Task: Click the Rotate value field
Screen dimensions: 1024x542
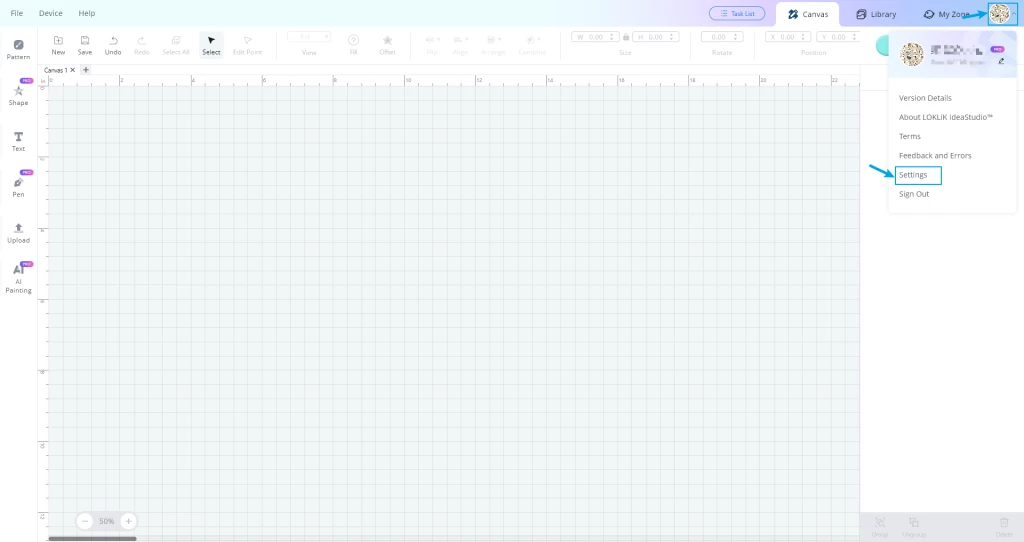Action: [x=722, y=37]
